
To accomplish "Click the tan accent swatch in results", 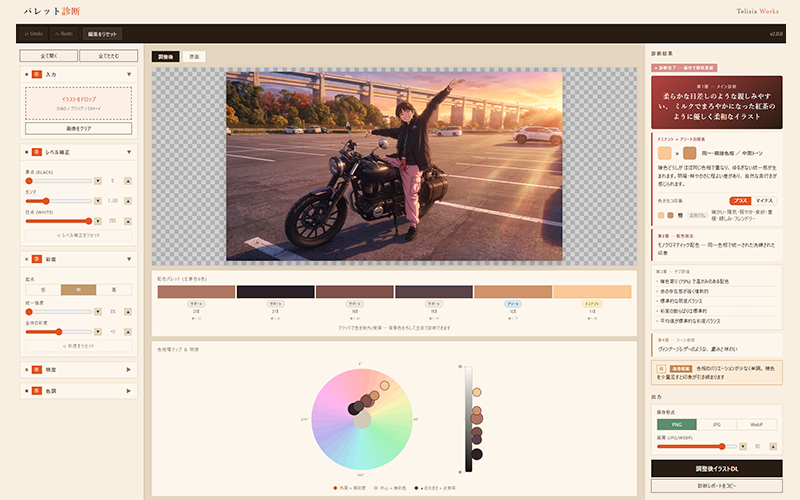I will pos(689,153).
